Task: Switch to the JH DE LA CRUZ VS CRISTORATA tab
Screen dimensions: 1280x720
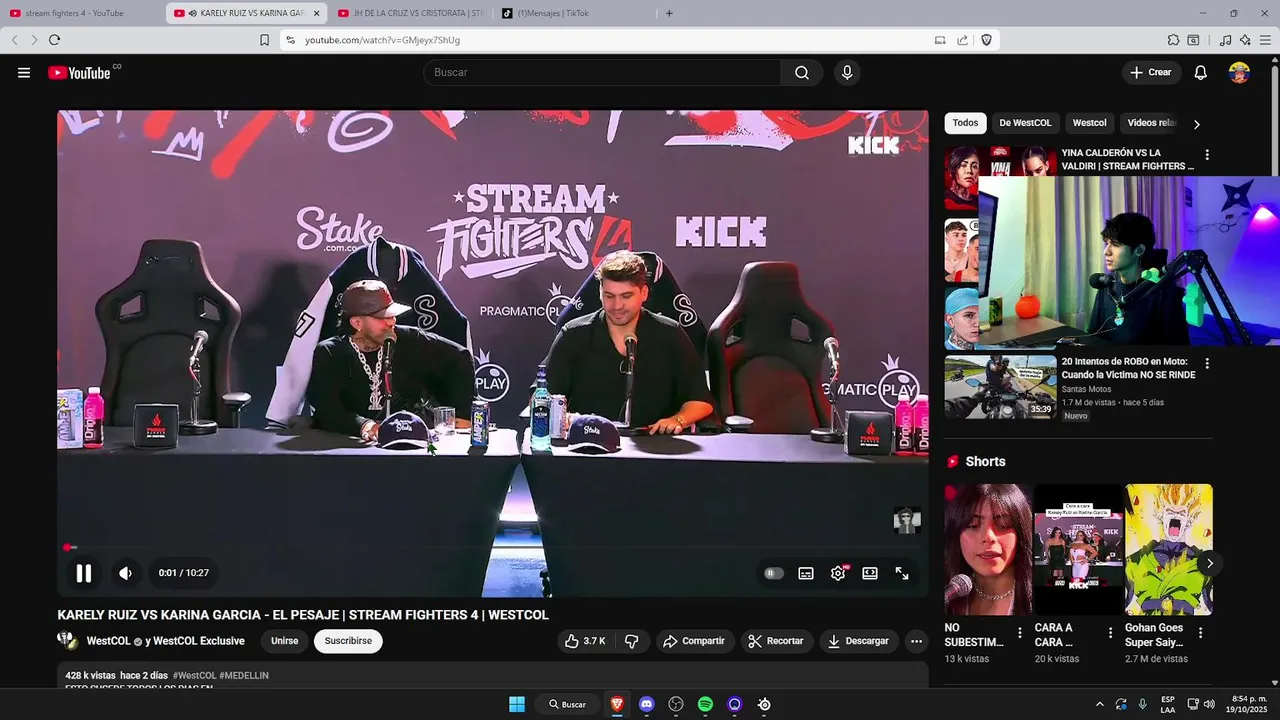Action: pyautogui.click(x=410, y=13)
